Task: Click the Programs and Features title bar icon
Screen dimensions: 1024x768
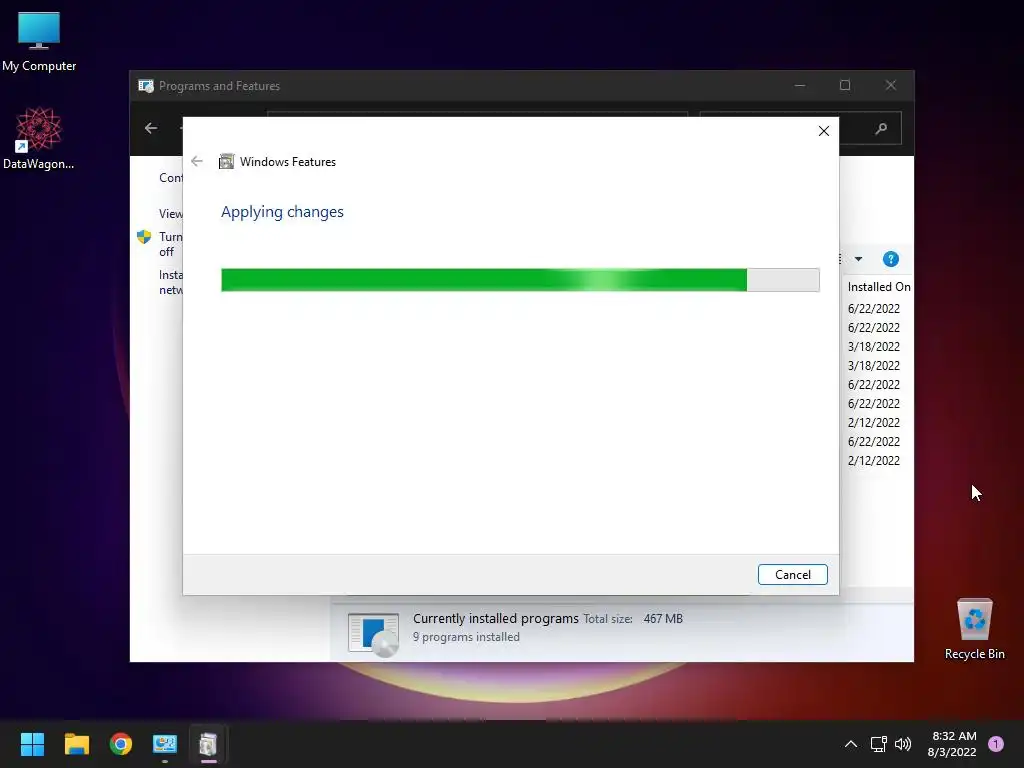Action: click(x=146, y=86)
